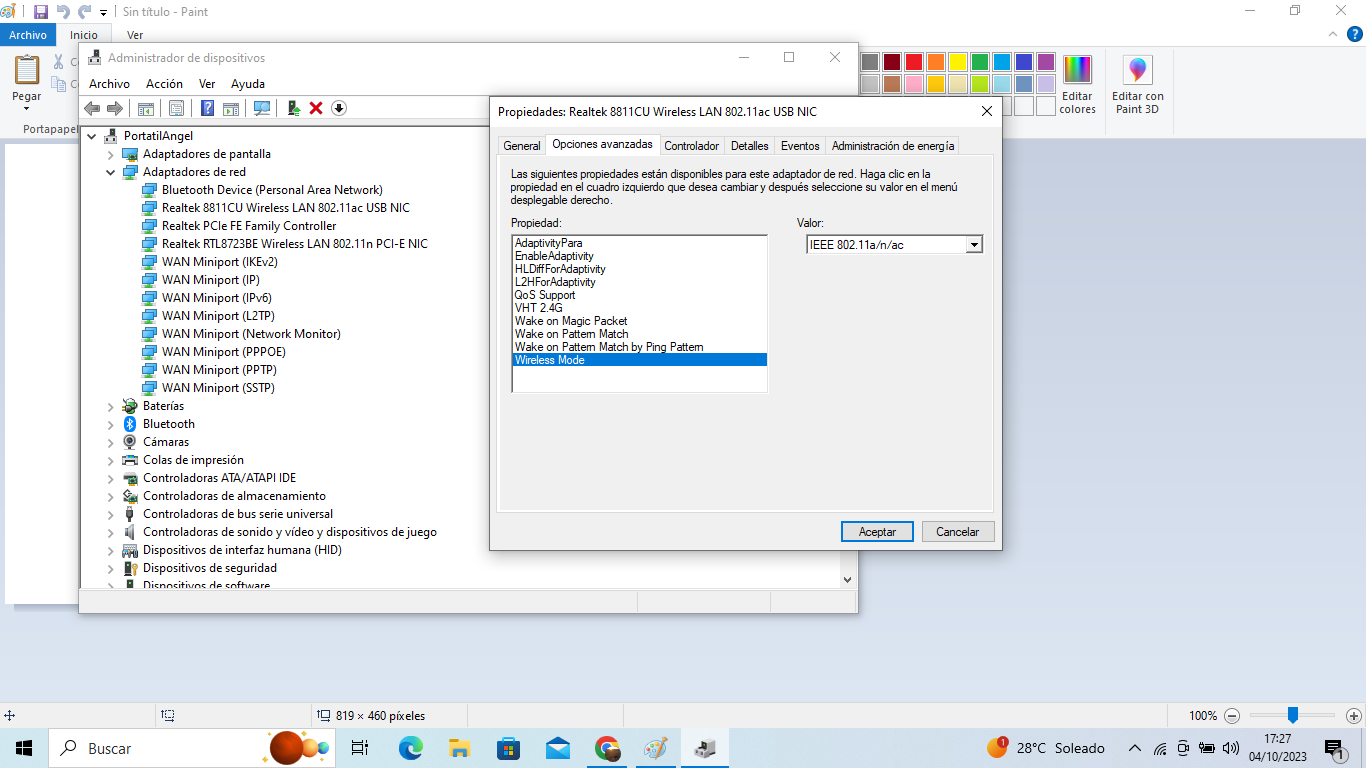Expand Controladoras de almacenamiento node
This screenshot has width=1366, height=768.
[x=111, y=496]
